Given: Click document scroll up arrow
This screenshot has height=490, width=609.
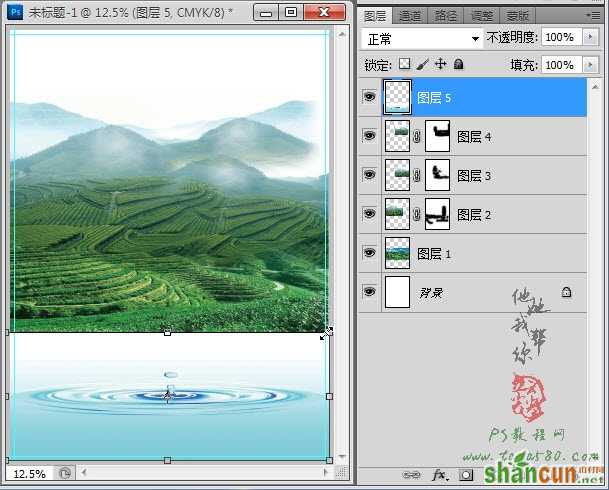Looking at the screenshot, I should coord(342,34).
